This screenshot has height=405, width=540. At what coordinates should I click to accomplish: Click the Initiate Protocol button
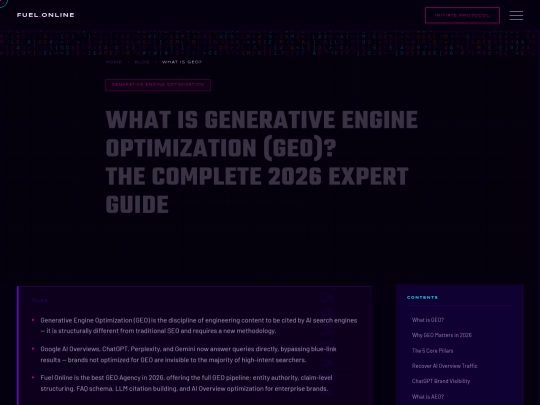tap(462, 15)
